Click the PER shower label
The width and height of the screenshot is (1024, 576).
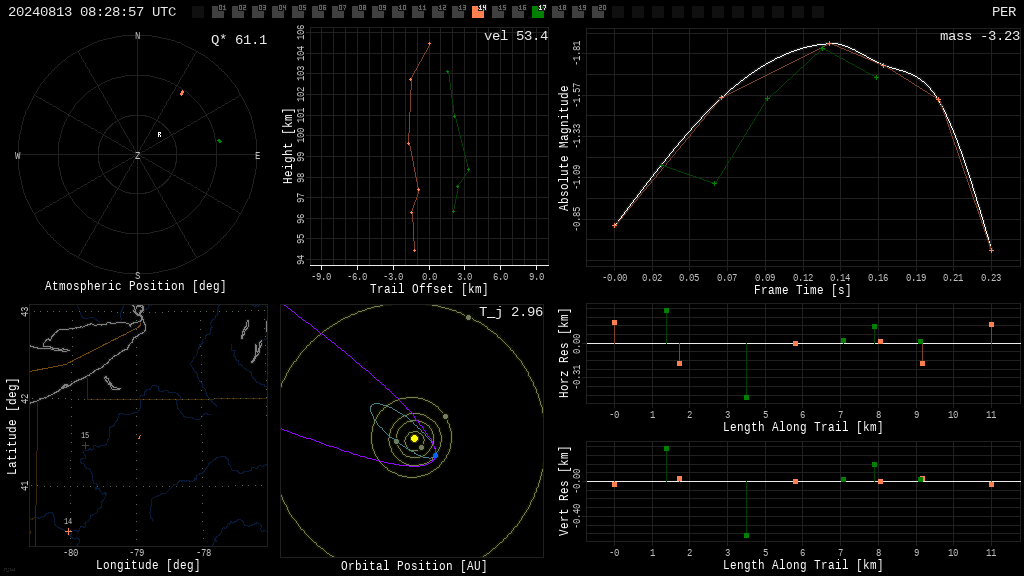[x=1004, y=12]
